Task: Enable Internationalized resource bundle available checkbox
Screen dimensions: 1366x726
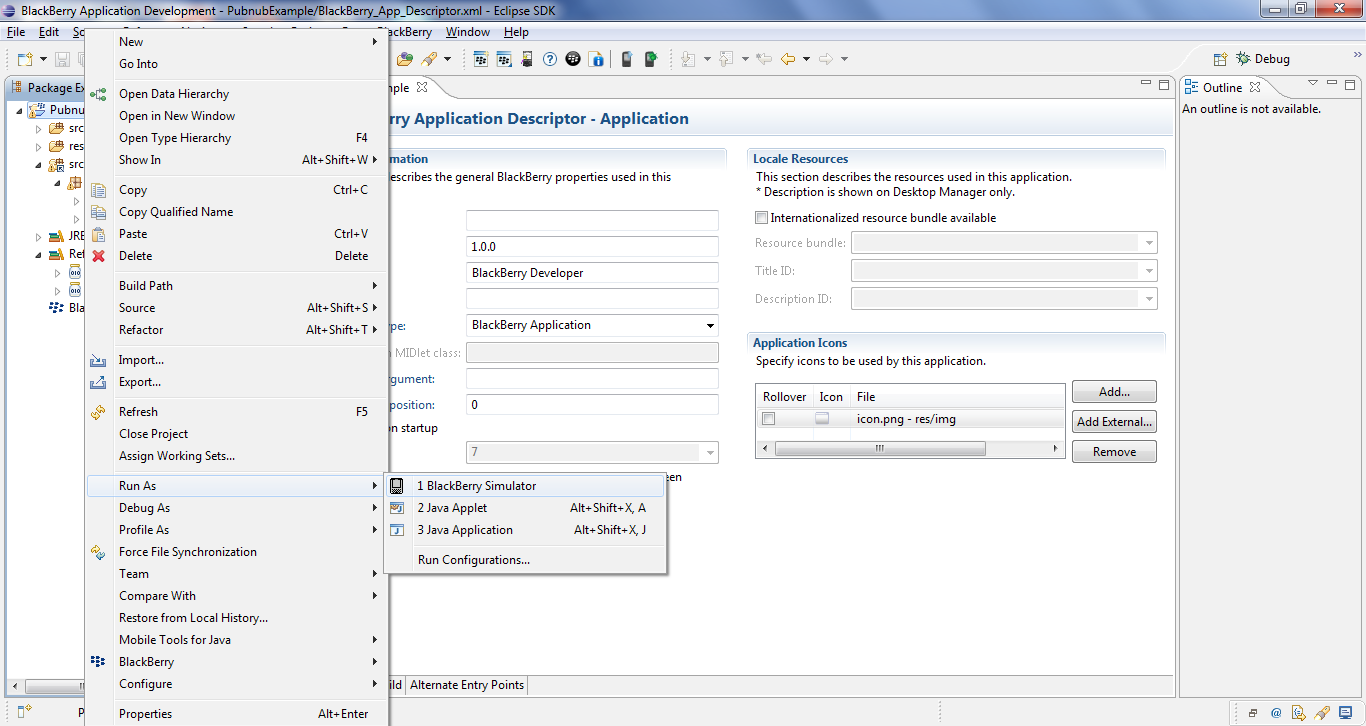Action: (x=762, y=218)
